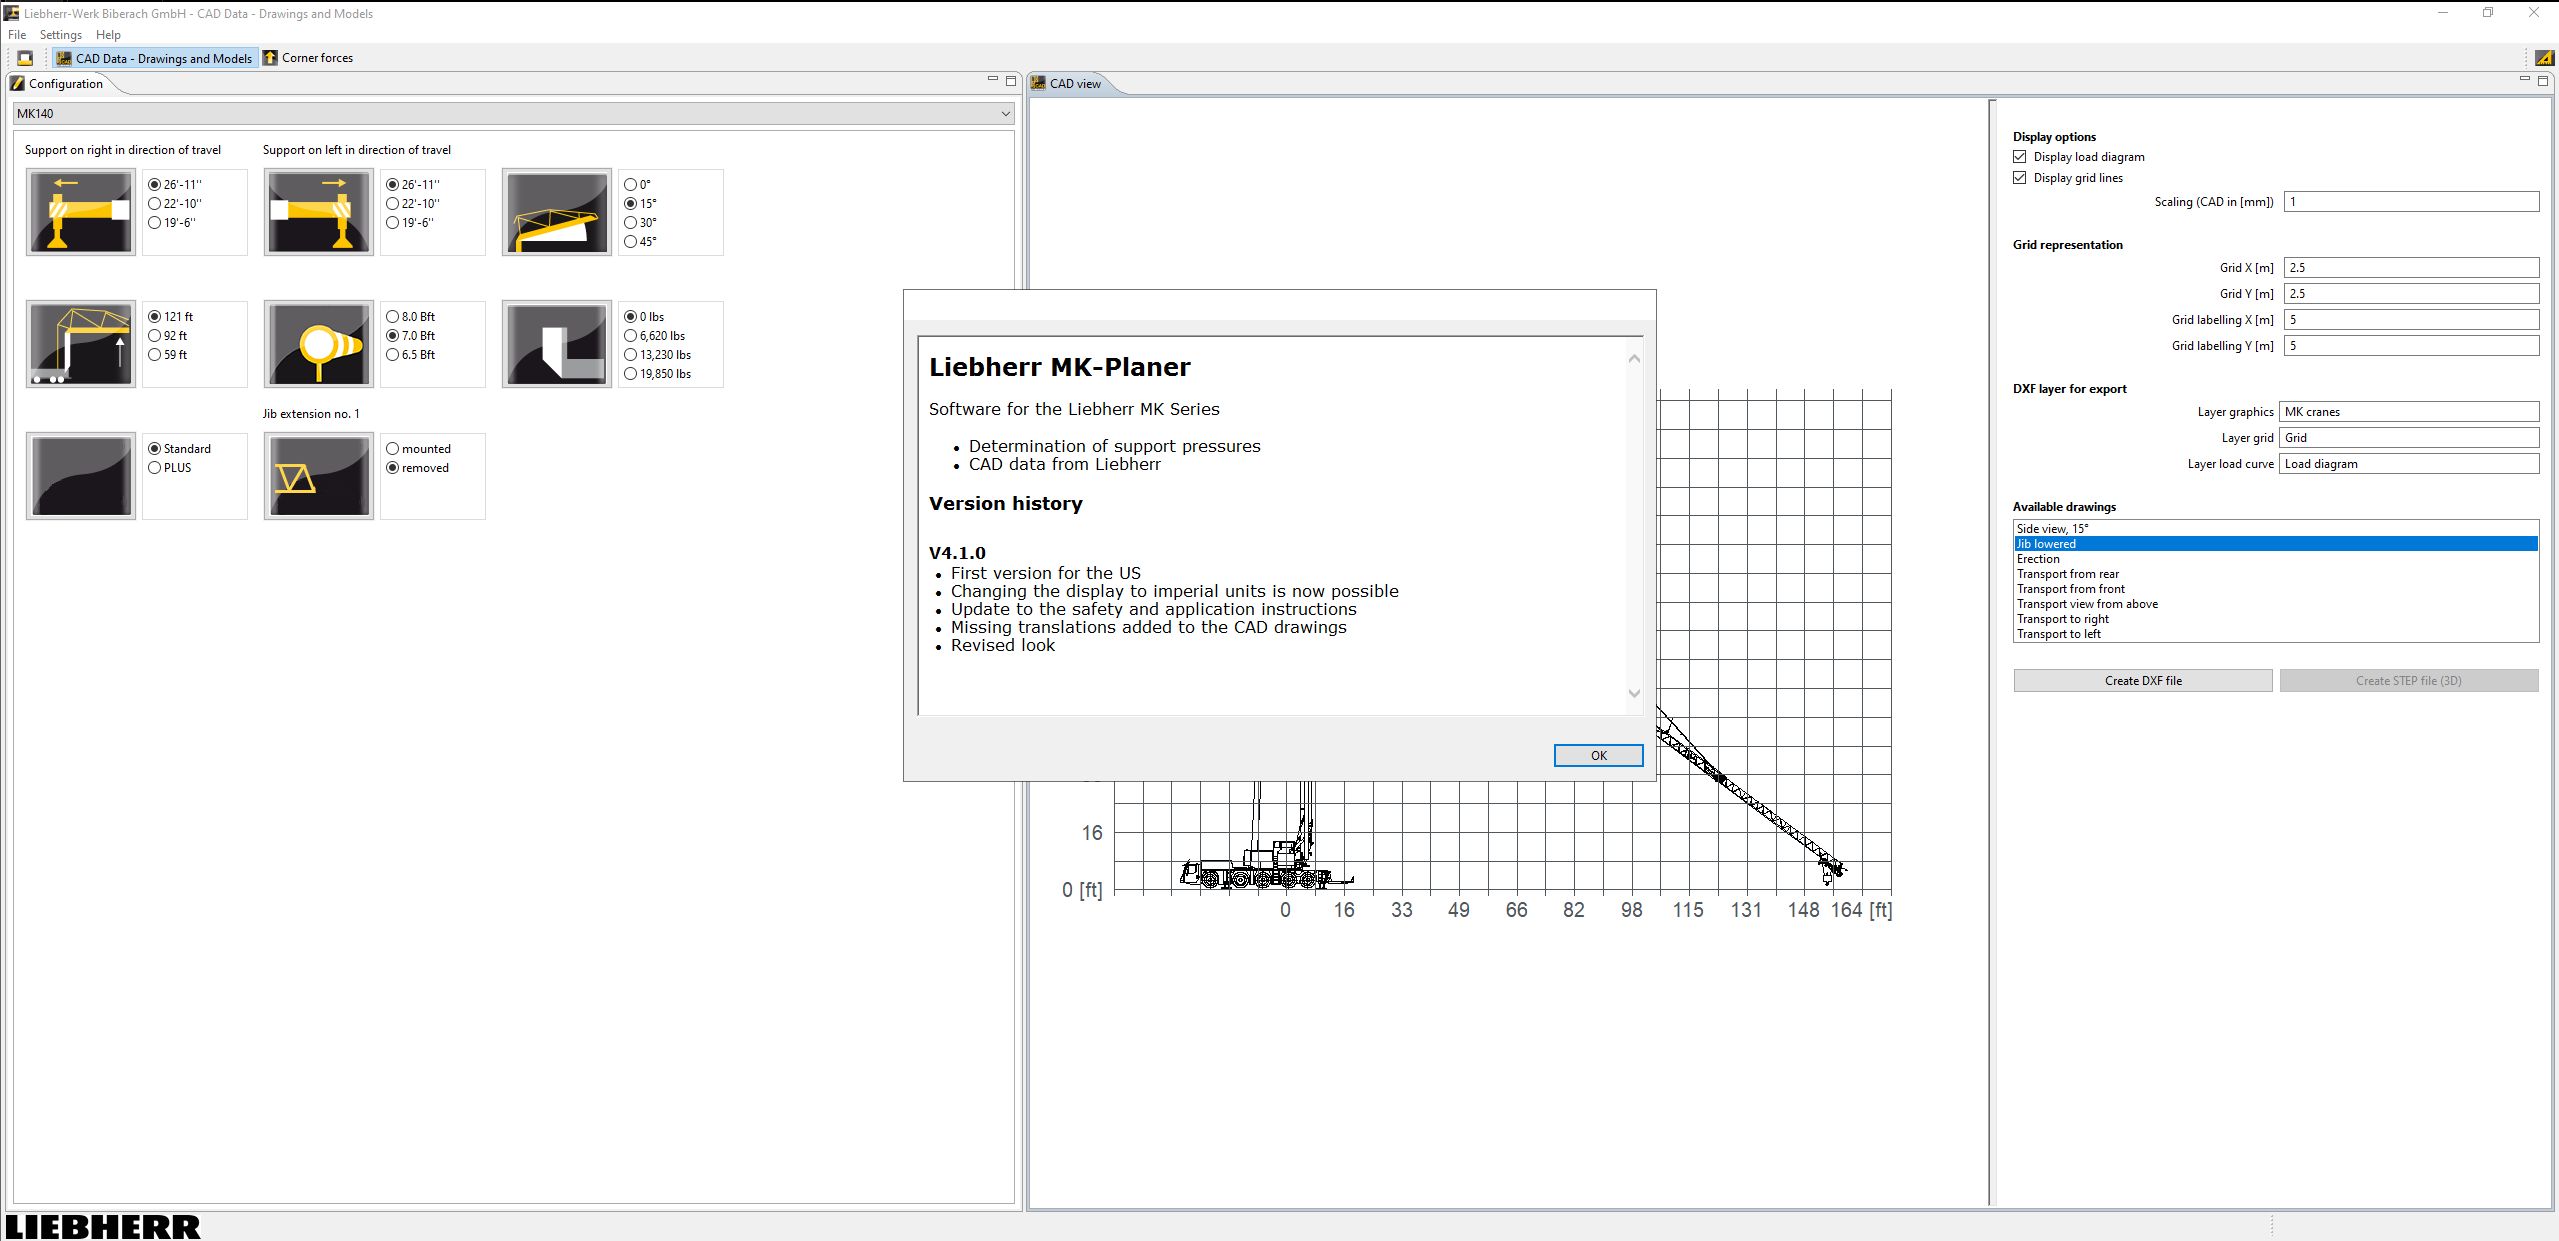Click the Create DXF file button
Image resolution: width=2559 pixels, height=1241 pixels.
[2142, 680]
